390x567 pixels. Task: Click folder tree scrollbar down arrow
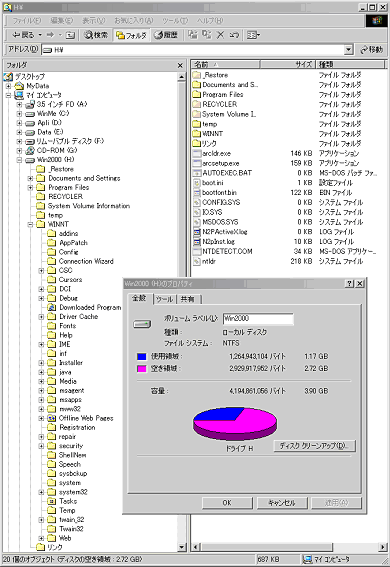pos(182,547)
